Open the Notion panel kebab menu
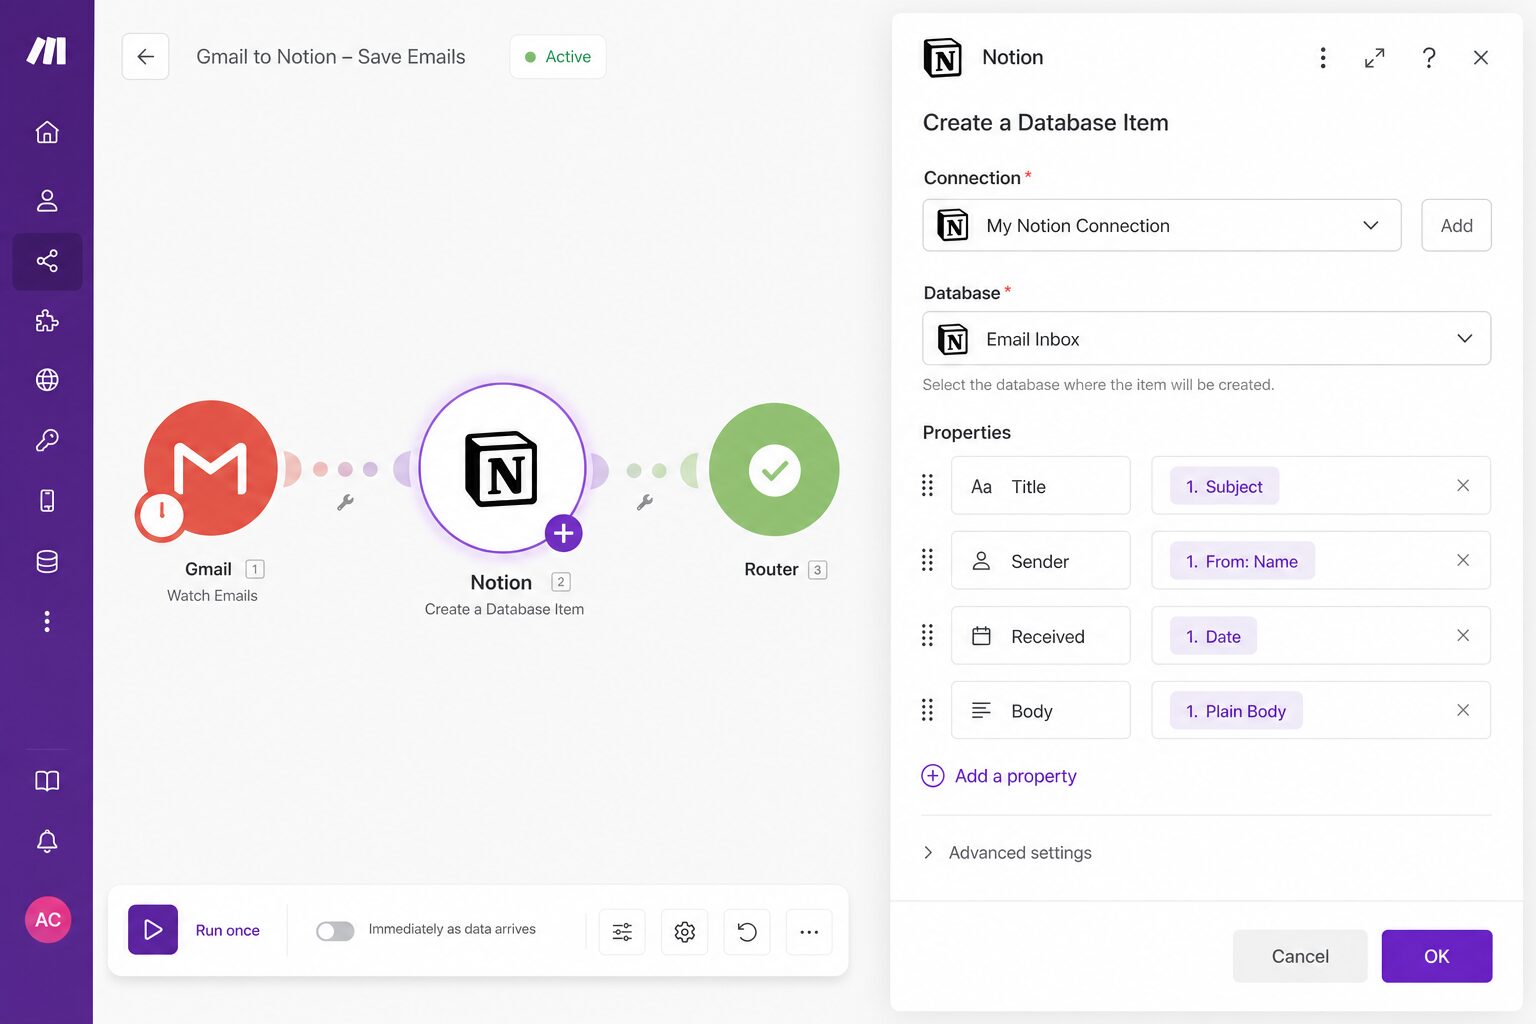 1323,58
